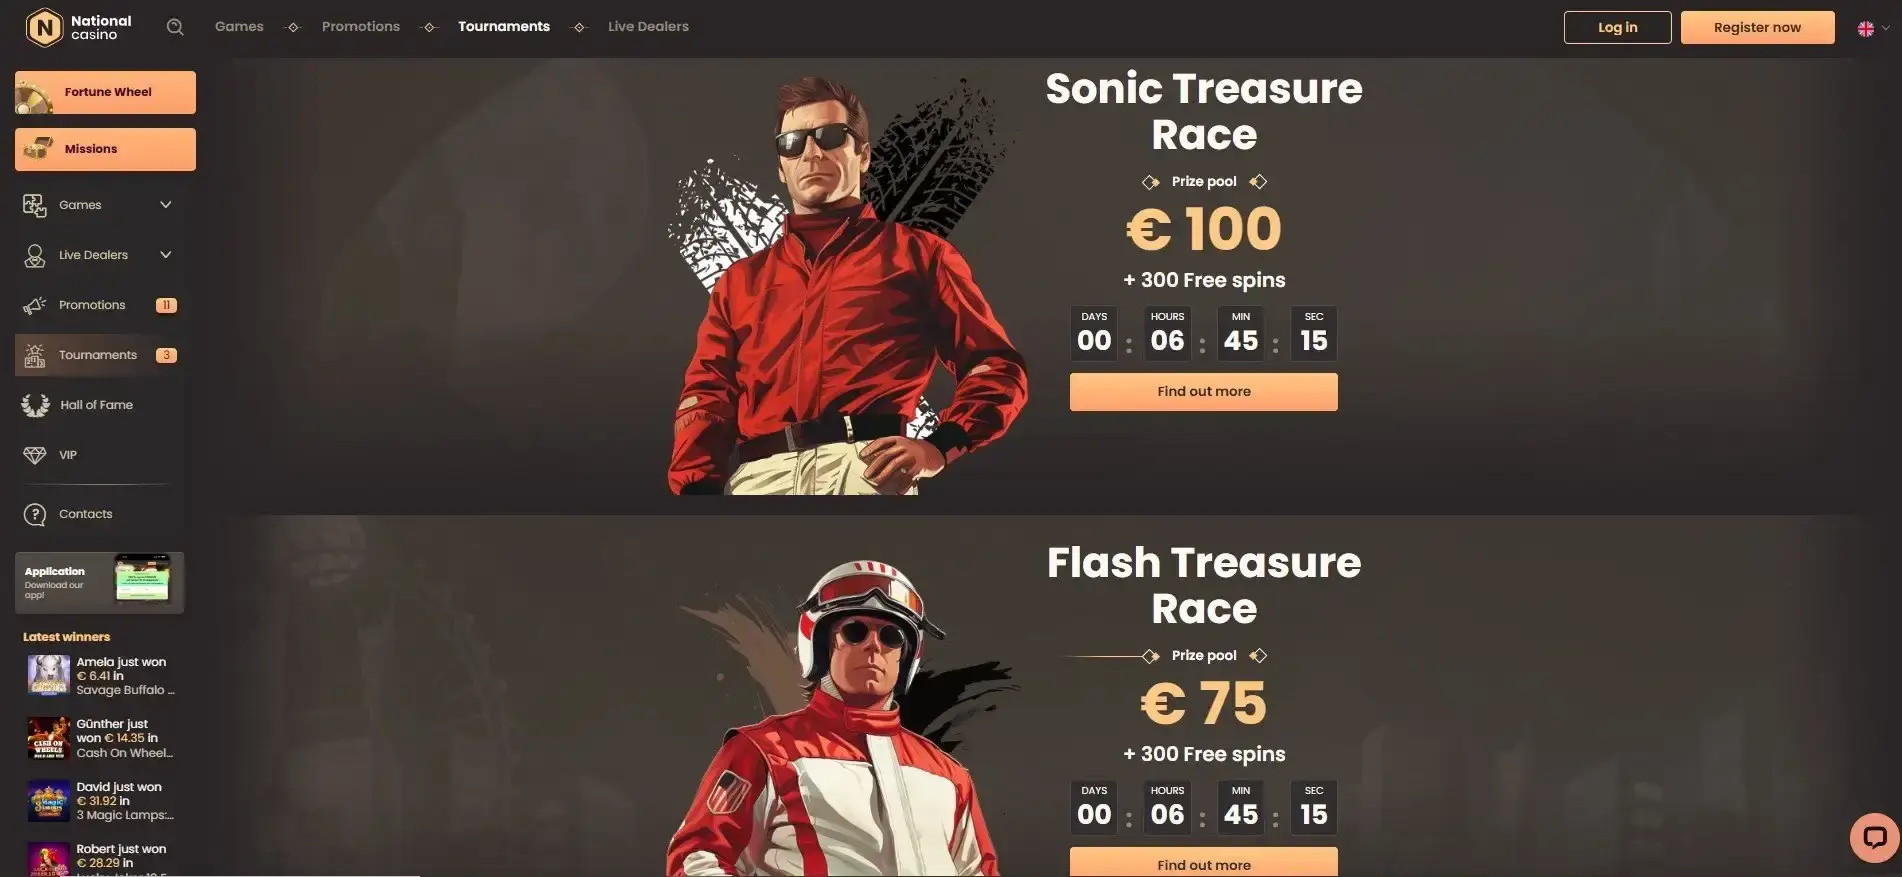1902x877 pixels.
Task: Click the Contacts question mark icon
Action: 35,514
